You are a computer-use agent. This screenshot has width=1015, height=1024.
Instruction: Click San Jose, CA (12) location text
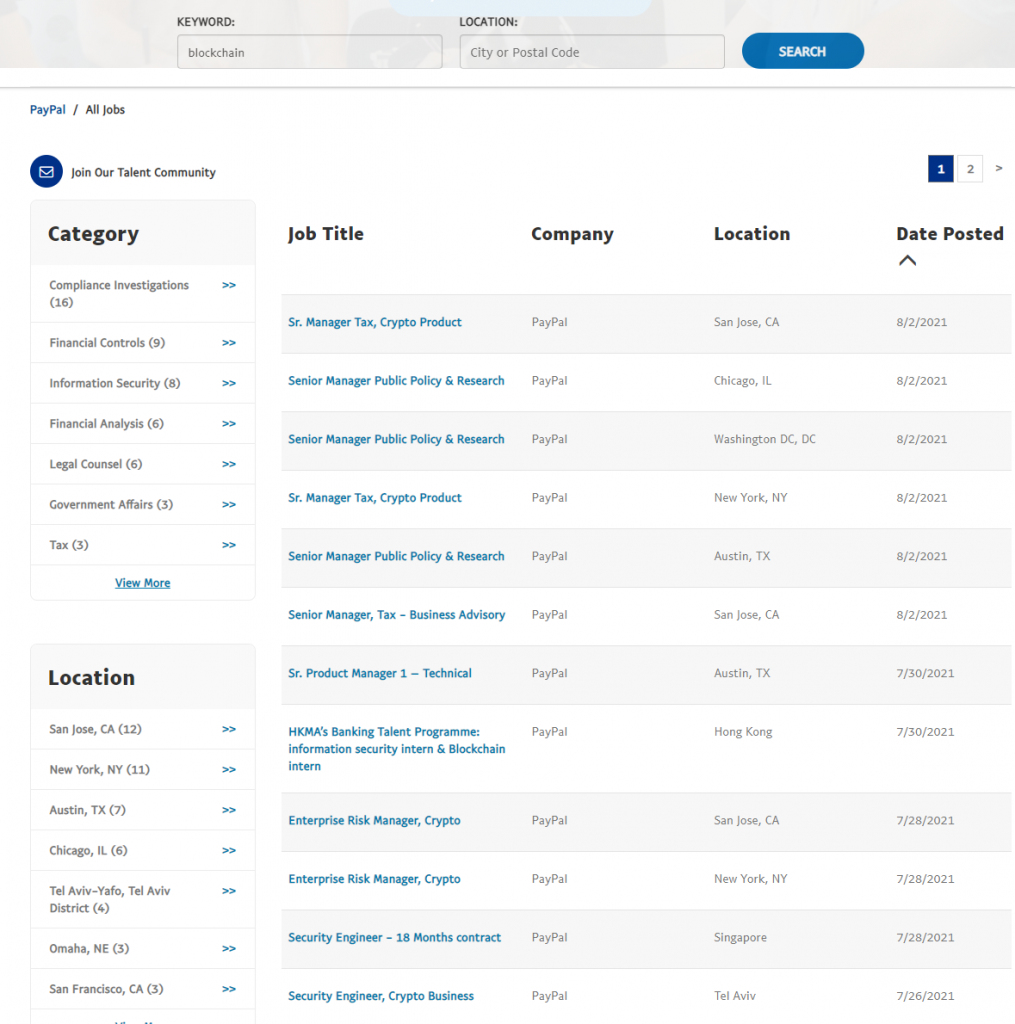(x=95, y=729)
